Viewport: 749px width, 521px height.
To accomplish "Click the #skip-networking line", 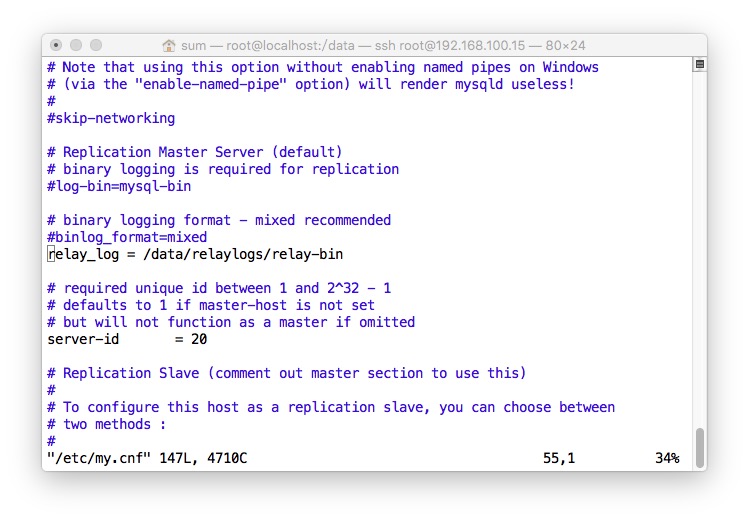I will click(x=111, y=118).
